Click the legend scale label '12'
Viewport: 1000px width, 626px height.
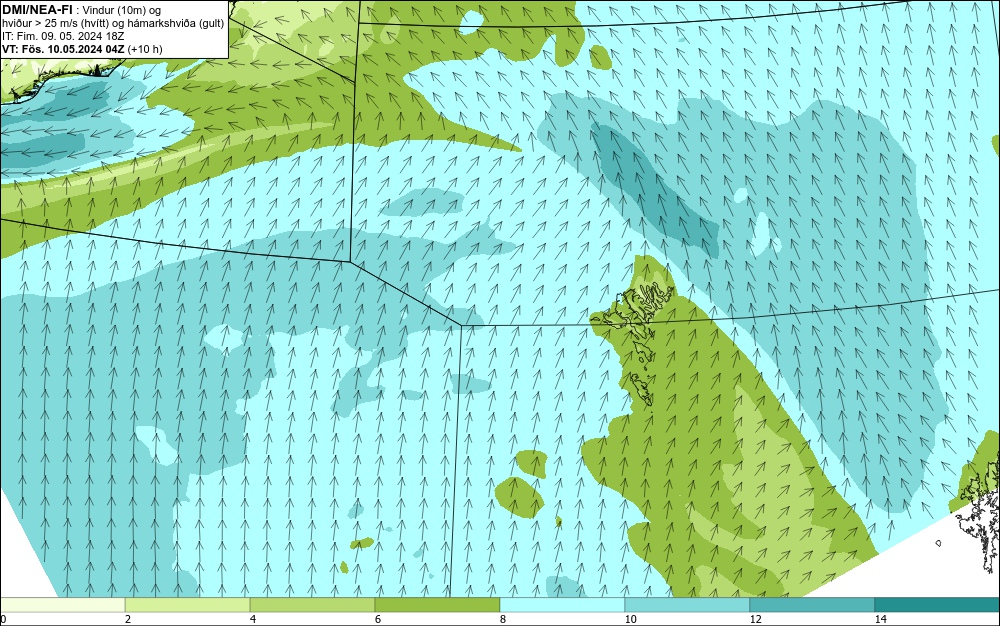[x=756, y=619]
